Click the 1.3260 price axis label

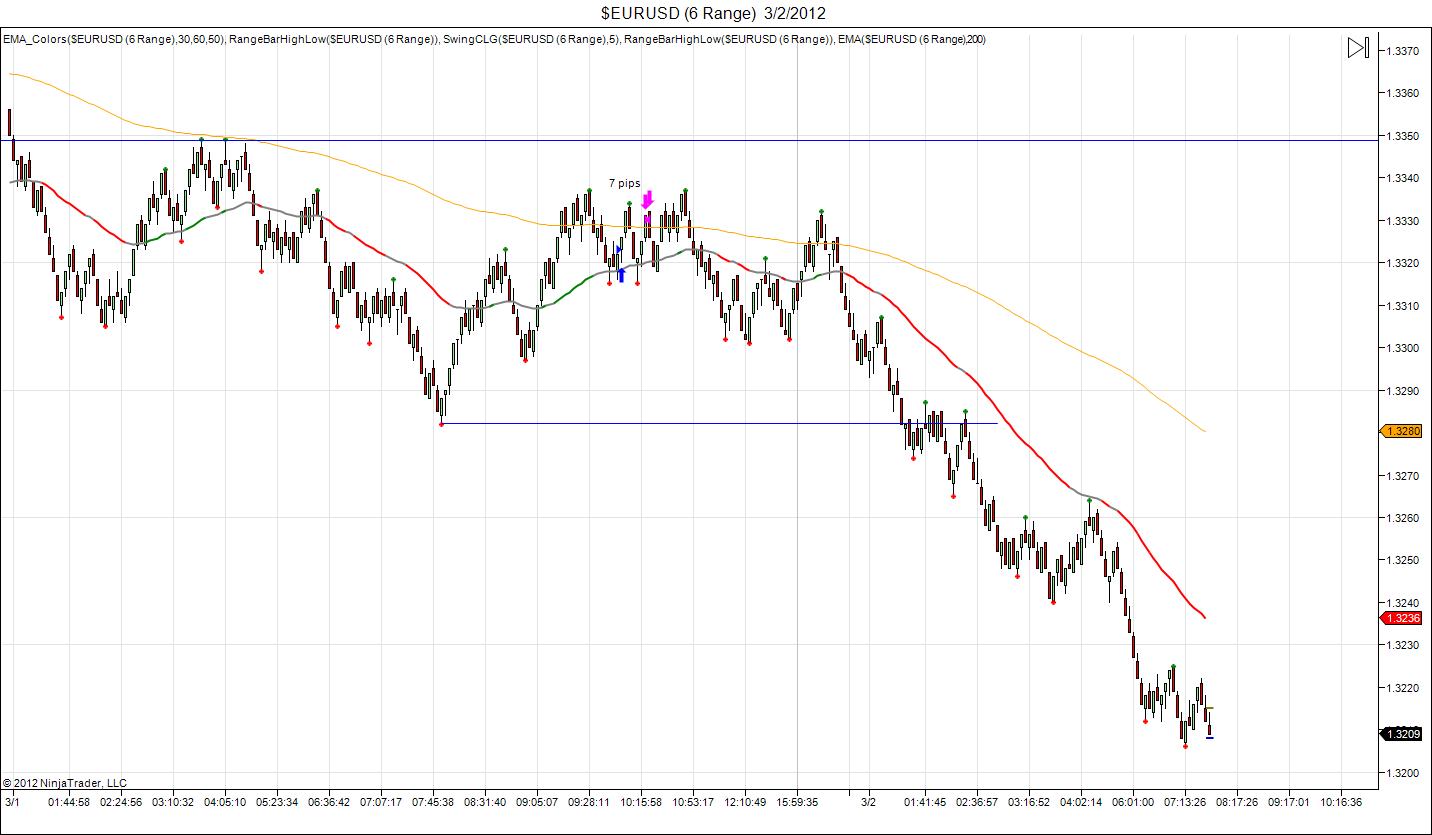tap(1401, 518)
